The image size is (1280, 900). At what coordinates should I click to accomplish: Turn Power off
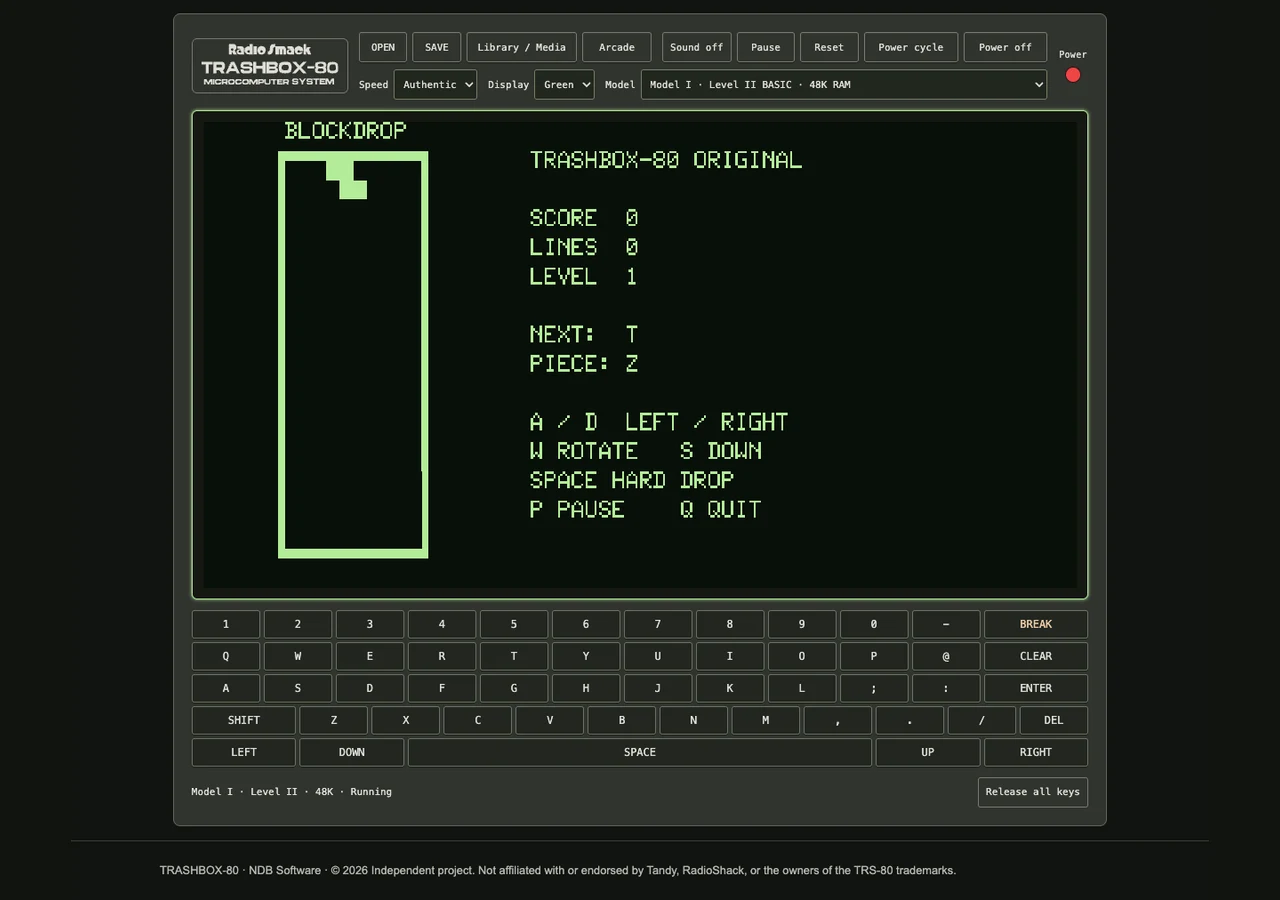pos(1005,47)
